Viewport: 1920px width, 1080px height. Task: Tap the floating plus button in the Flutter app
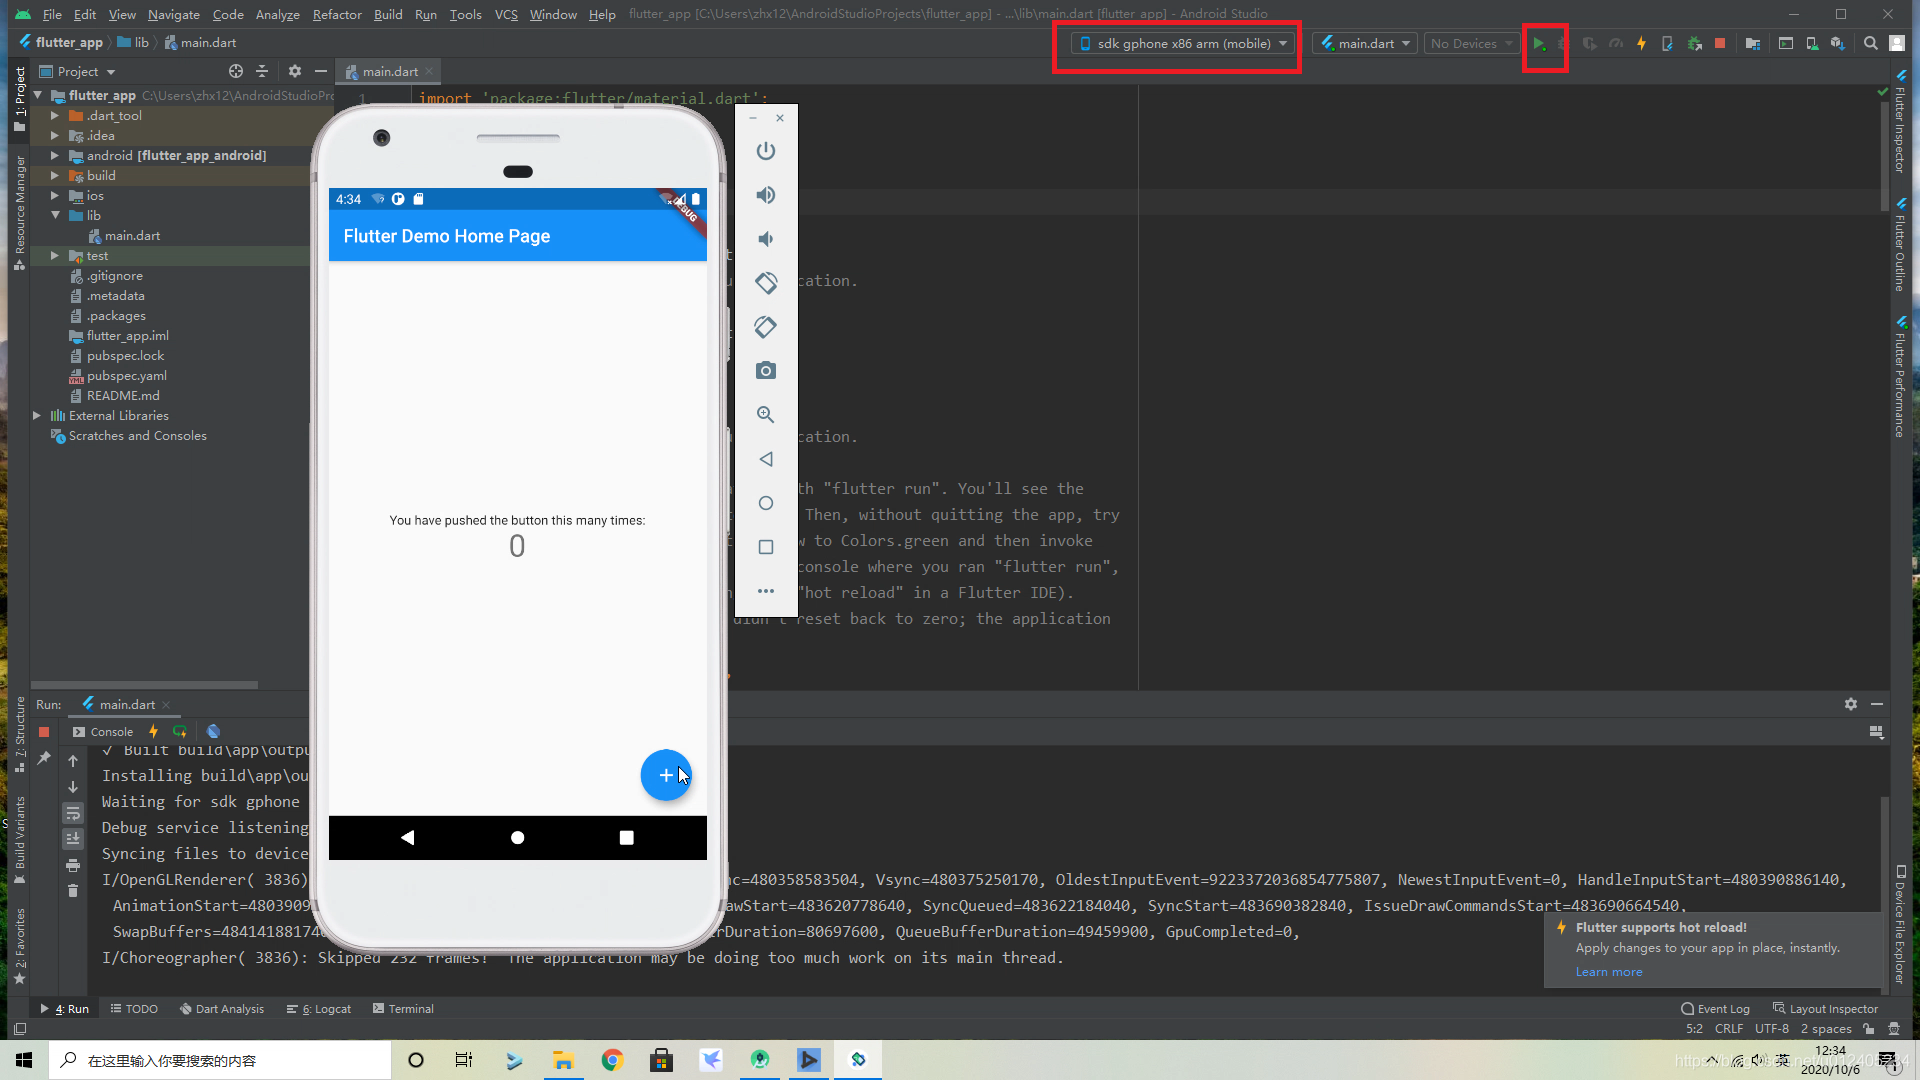[x=666, y=775]
